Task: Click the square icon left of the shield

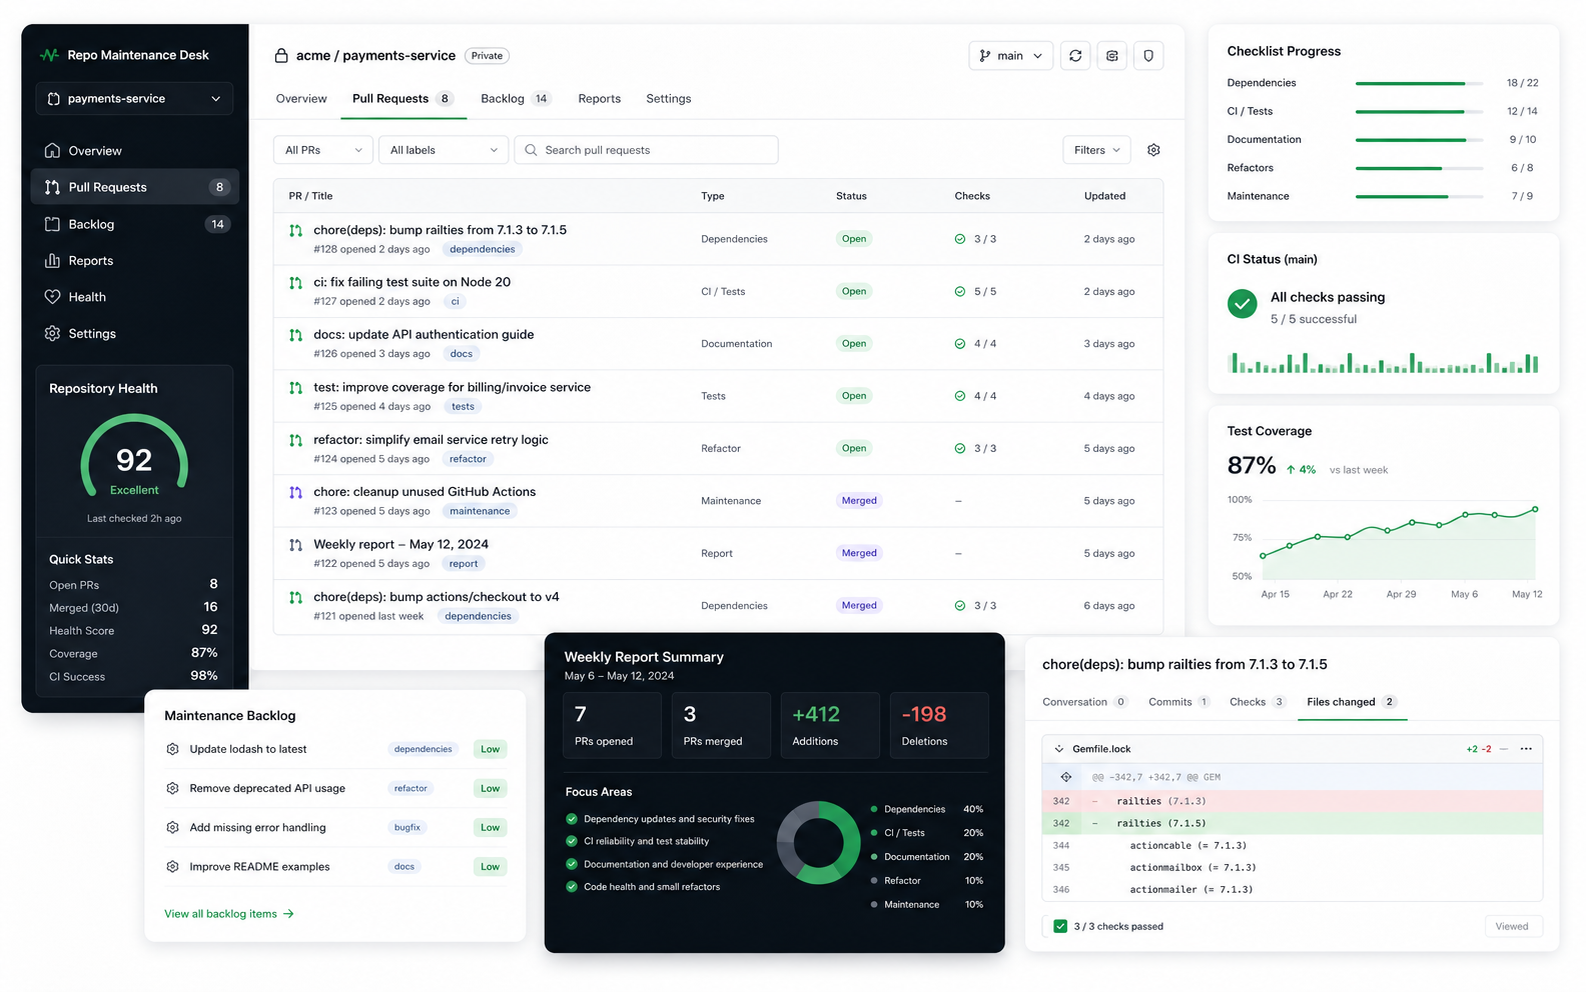Action: click(1112, 56)
